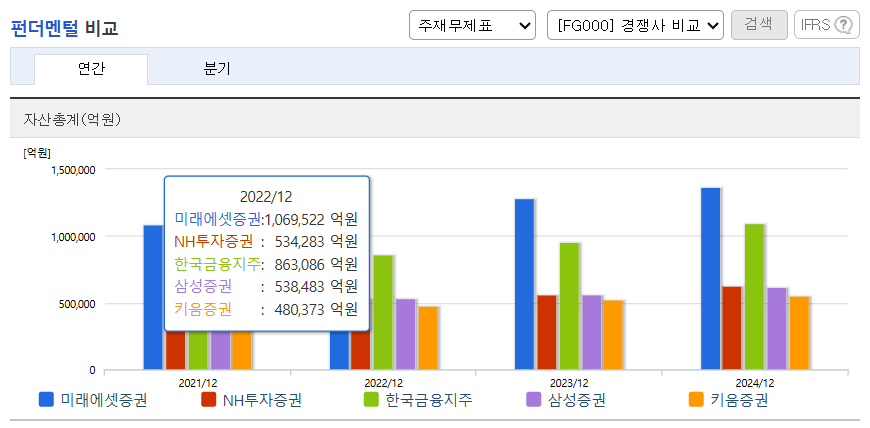Click the 480,373 value in the tooltip
This screenshot has height=428, width=870.
(x=299, y=309)
